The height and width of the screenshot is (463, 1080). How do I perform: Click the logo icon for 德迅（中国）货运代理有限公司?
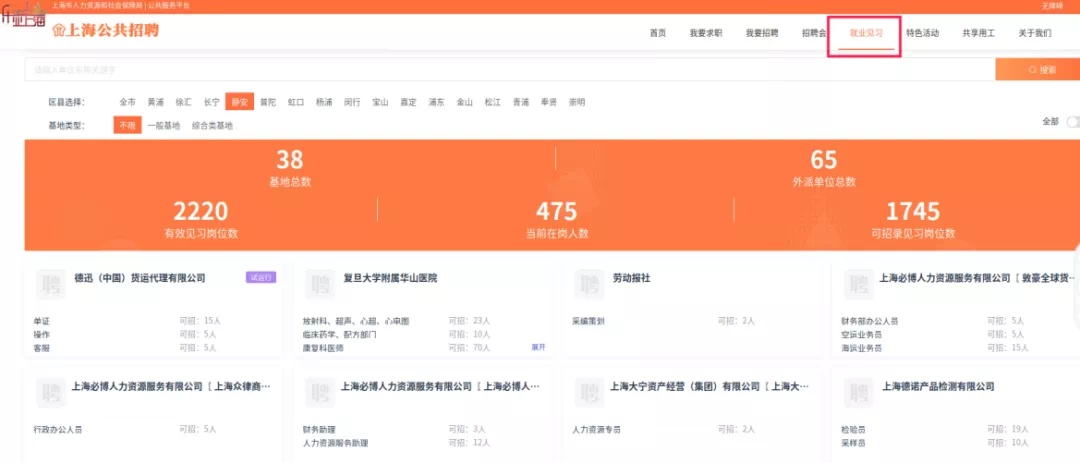(50, 284)
